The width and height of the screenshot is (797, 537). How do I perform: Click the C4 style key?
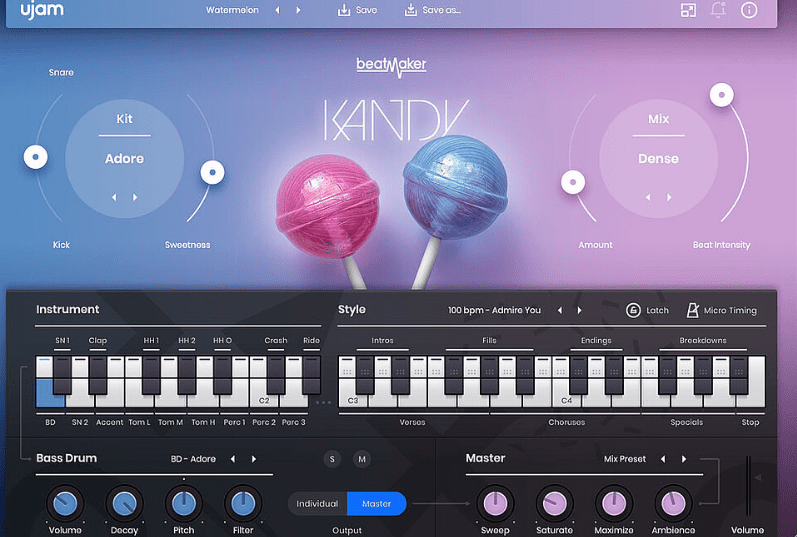[x=566, y=401]
